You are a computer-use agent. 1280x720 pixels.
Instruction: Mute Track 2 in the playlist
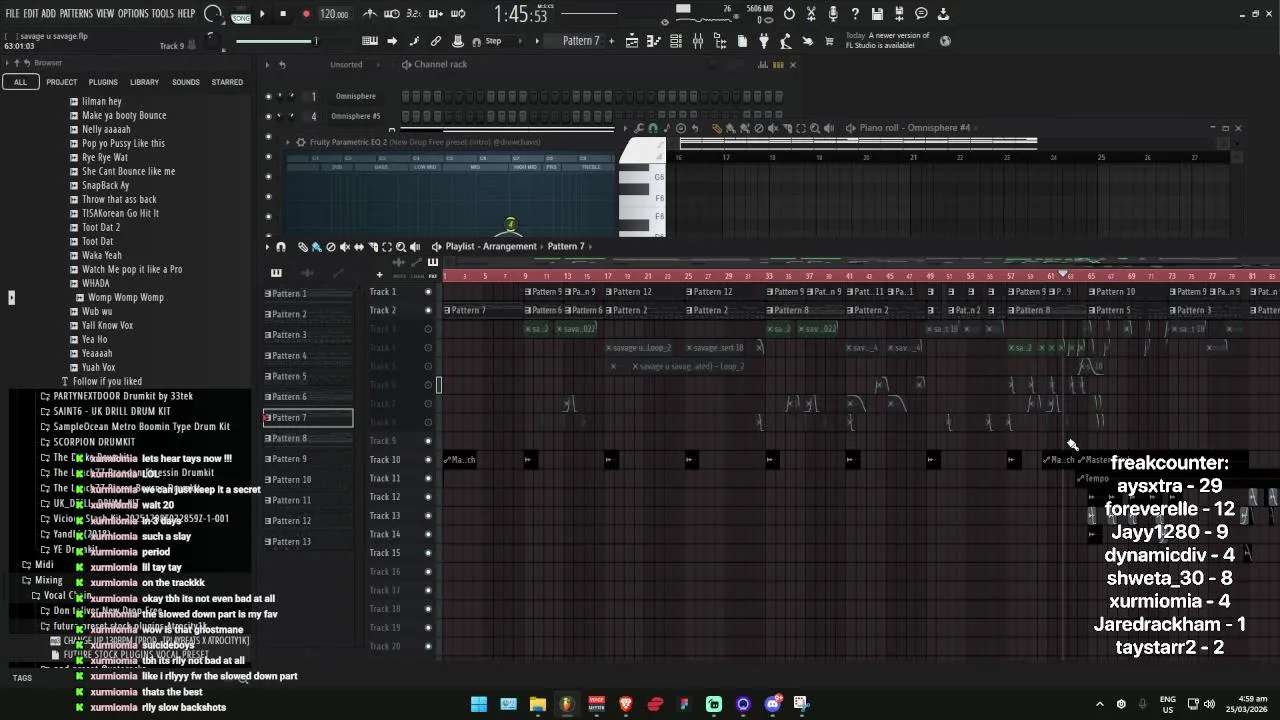428,310
